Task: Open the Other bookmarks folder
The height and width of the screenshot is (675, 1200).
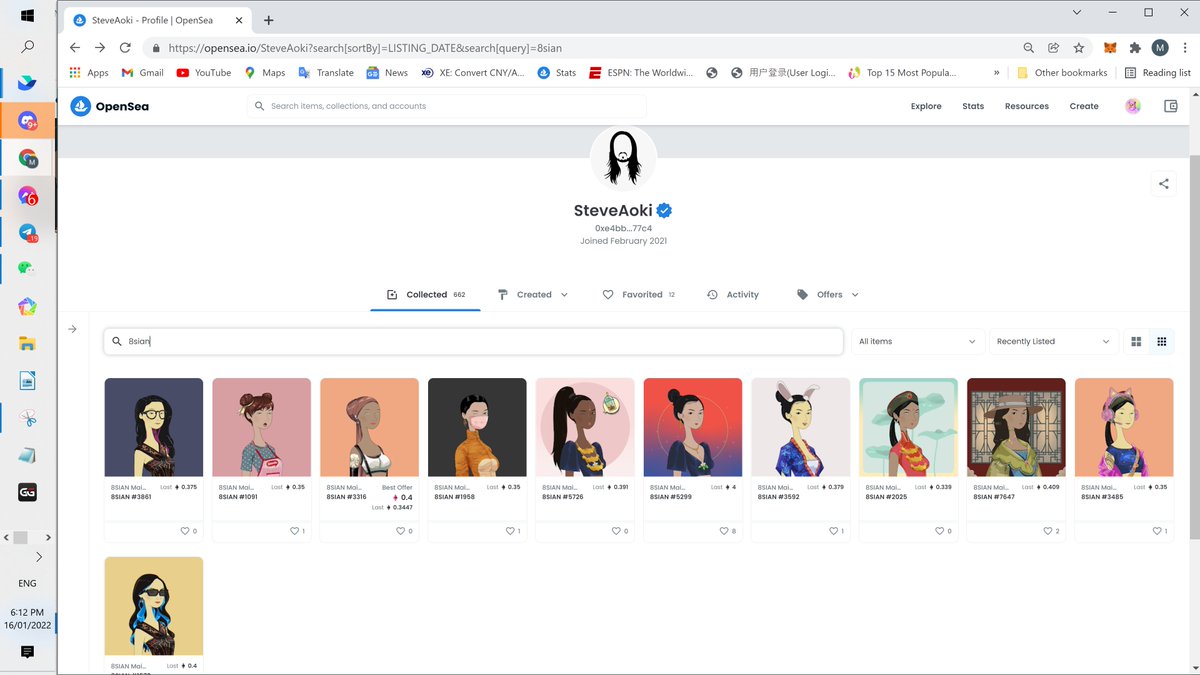Action: (x=1061, y=72)
